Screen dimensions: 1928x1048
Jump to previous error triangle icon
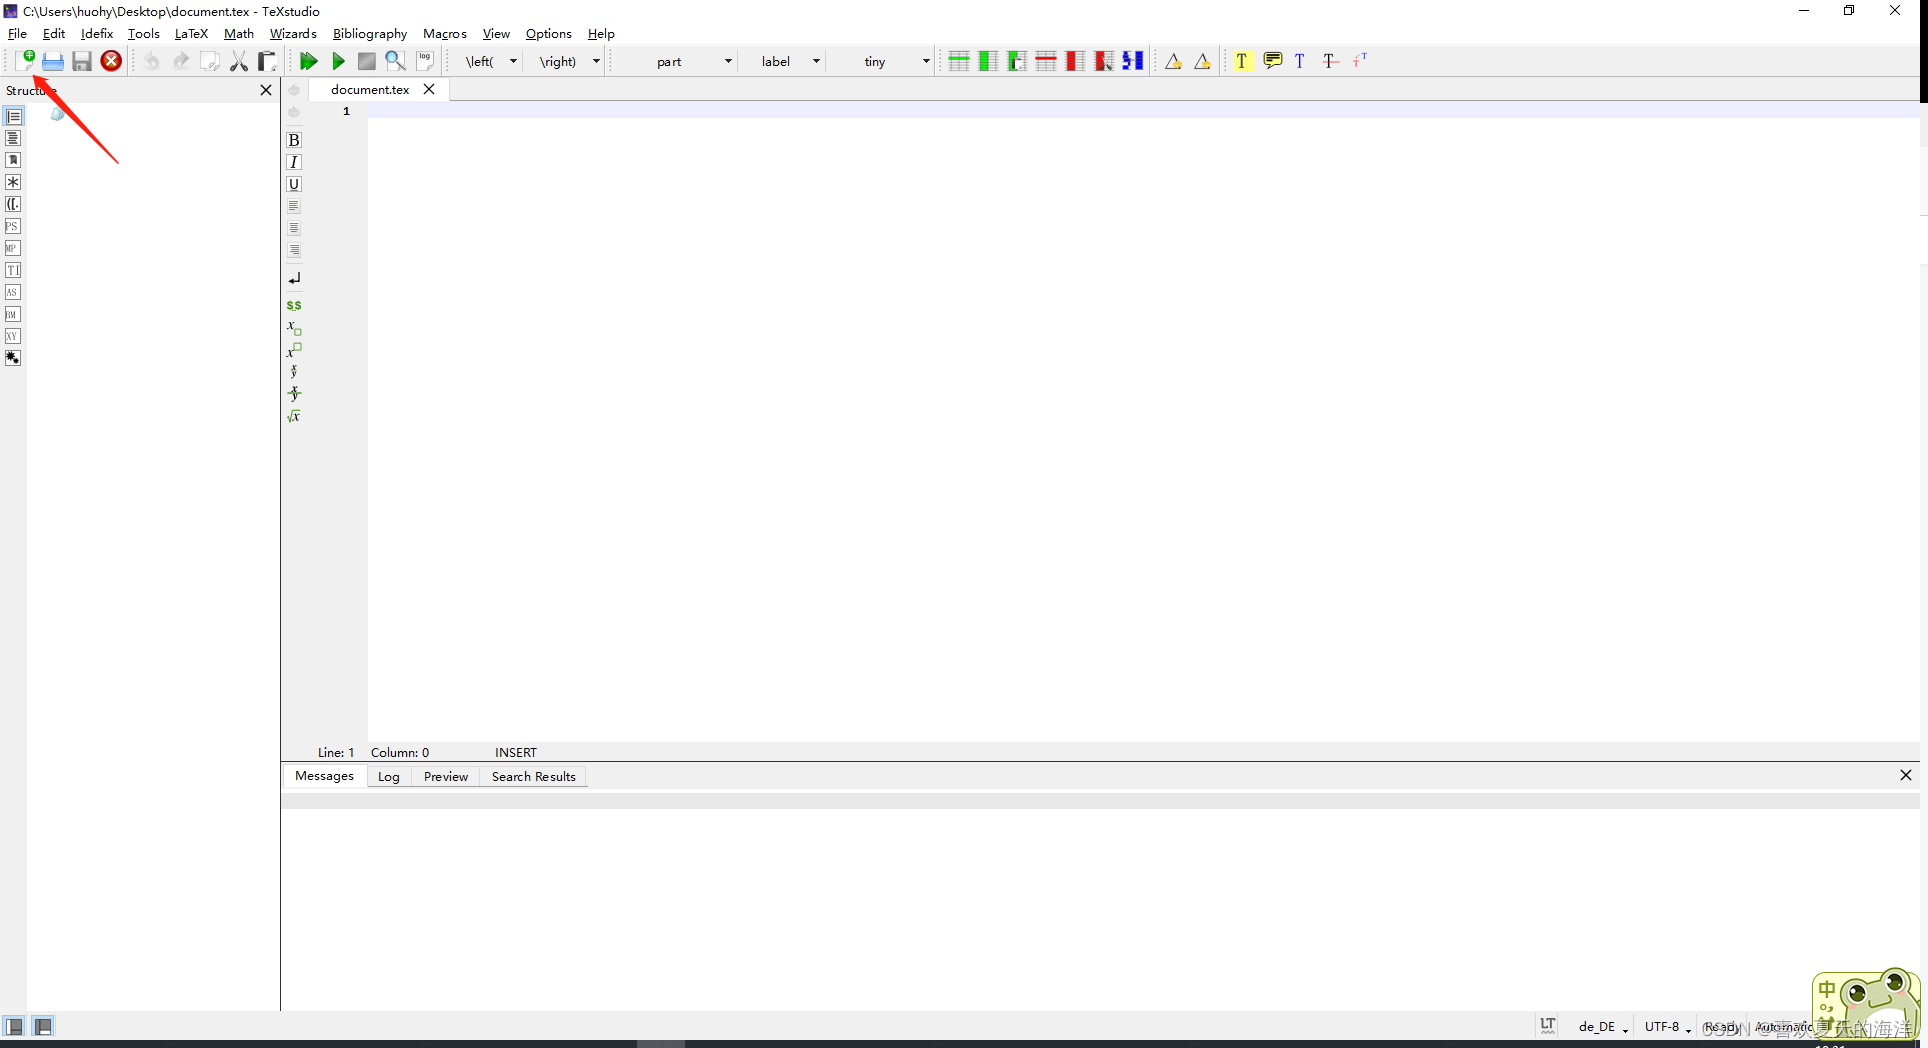pos(1173,61)
